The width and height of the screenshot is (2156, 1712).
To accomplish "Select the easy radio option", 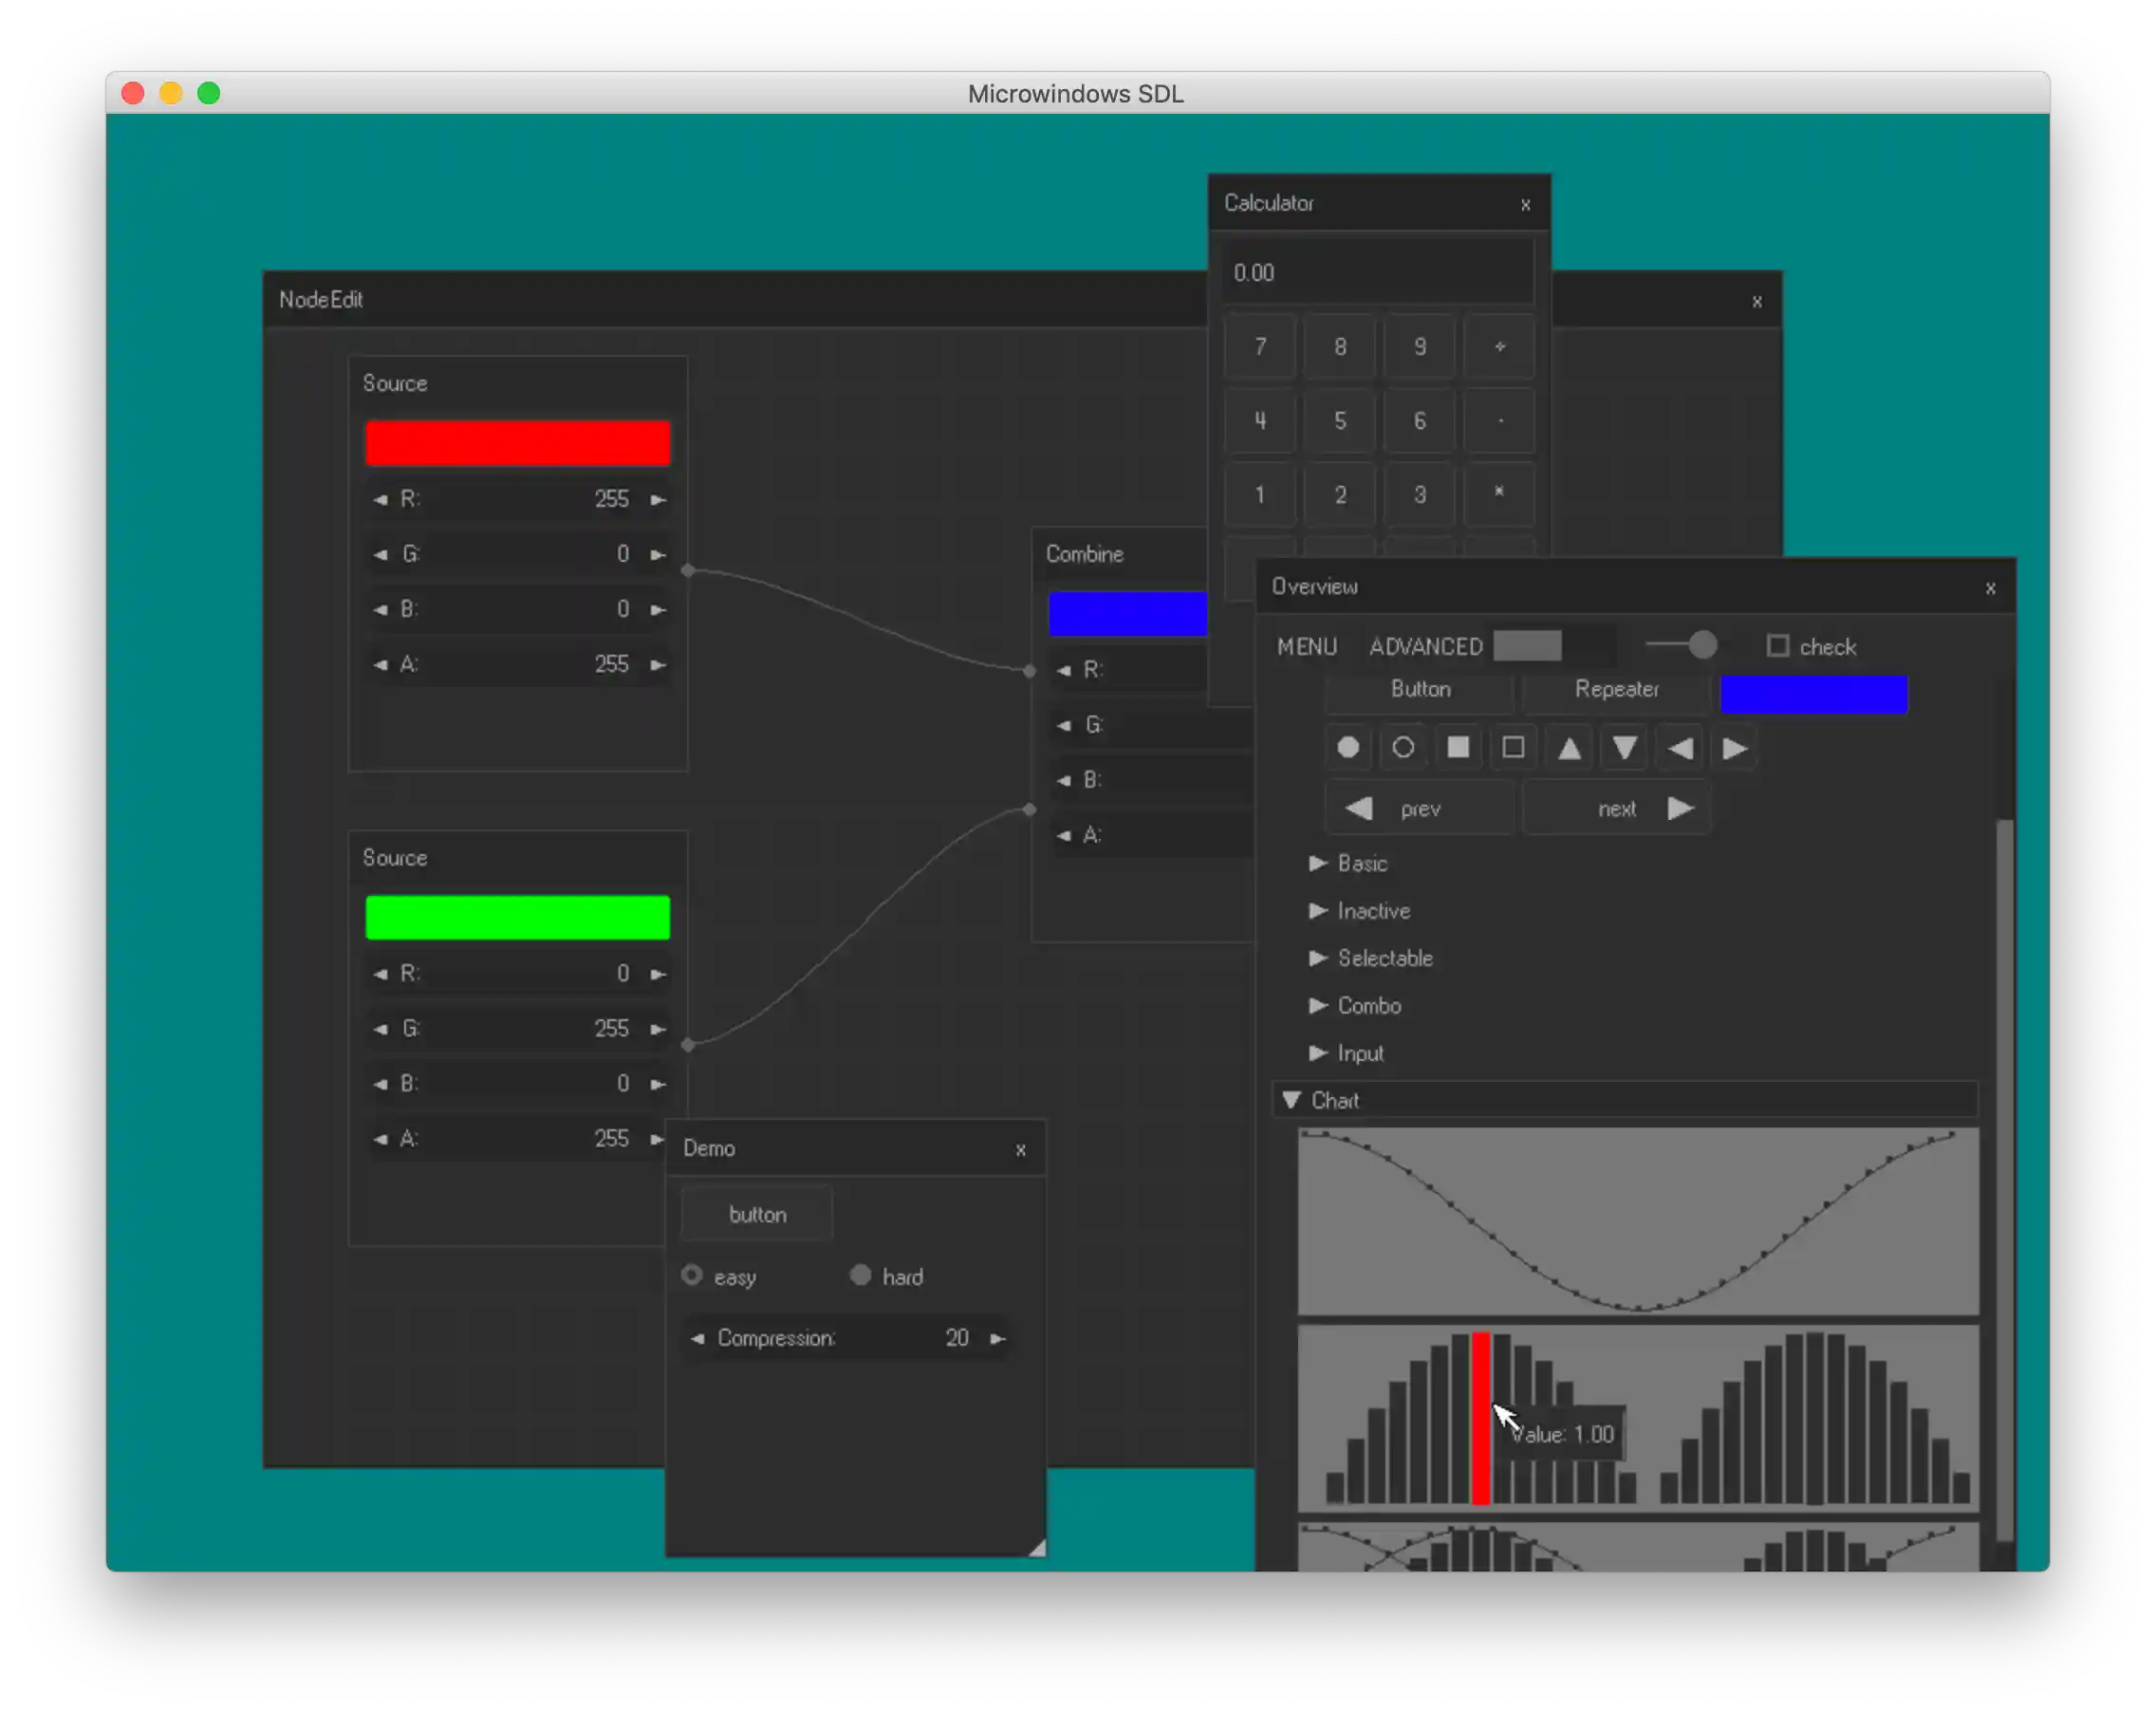I will [692, 1275].
